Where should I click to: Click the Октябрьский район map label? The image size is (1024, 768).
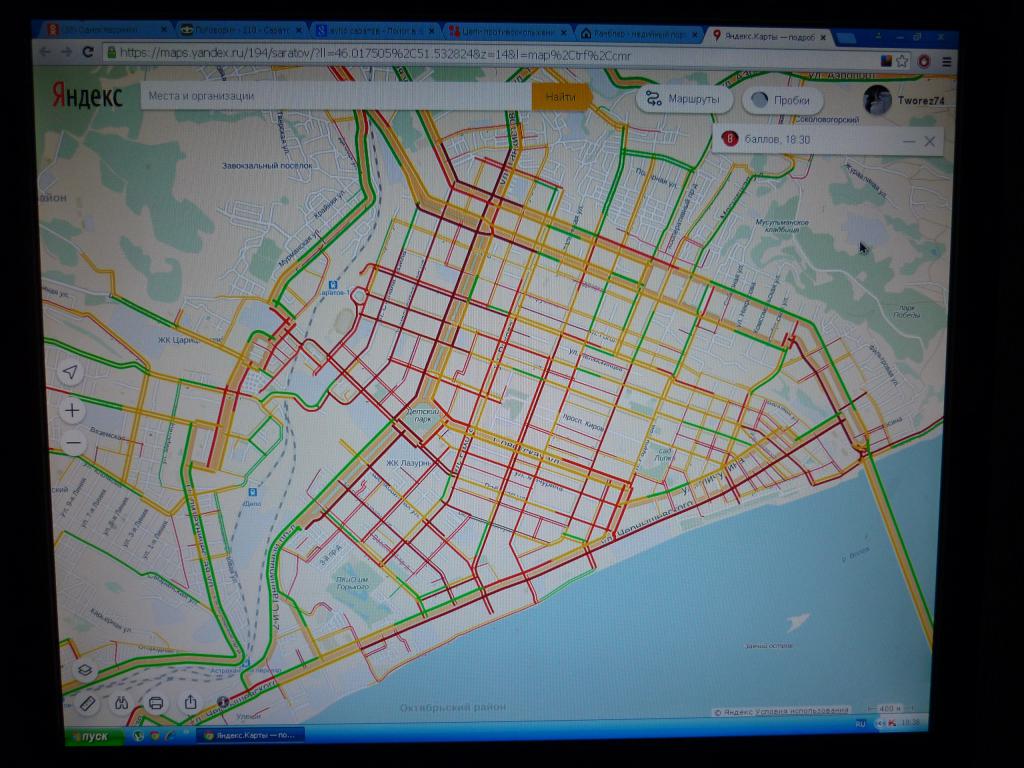(x=453, y=707)
